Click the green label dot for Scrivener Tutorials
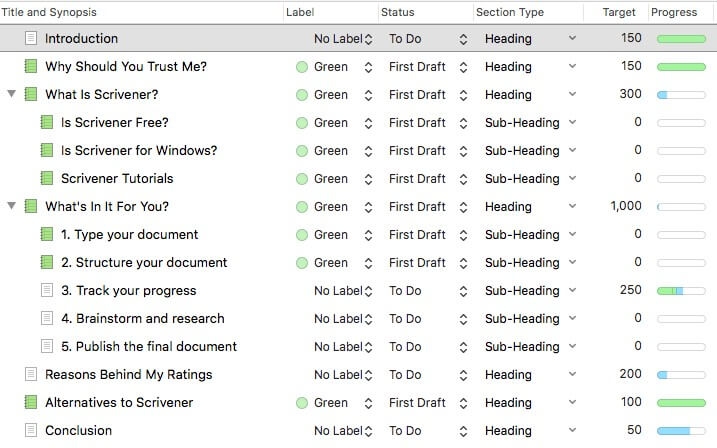Screen dimensions: 717x448 (302, 179)
